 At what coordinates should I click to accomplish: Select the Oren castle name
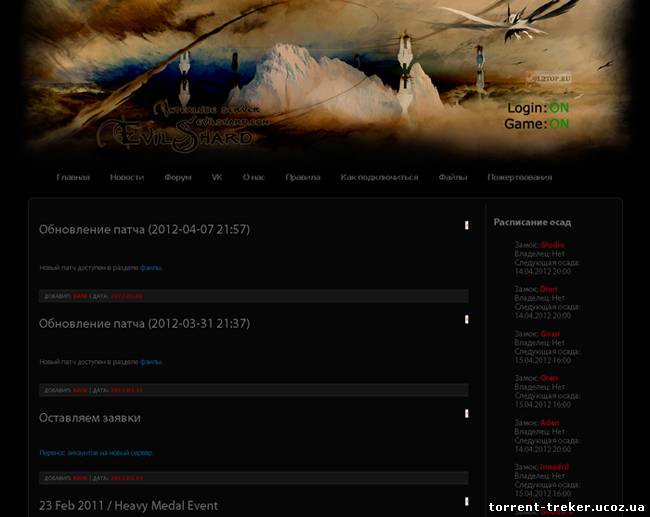click(x=549, y=378)
